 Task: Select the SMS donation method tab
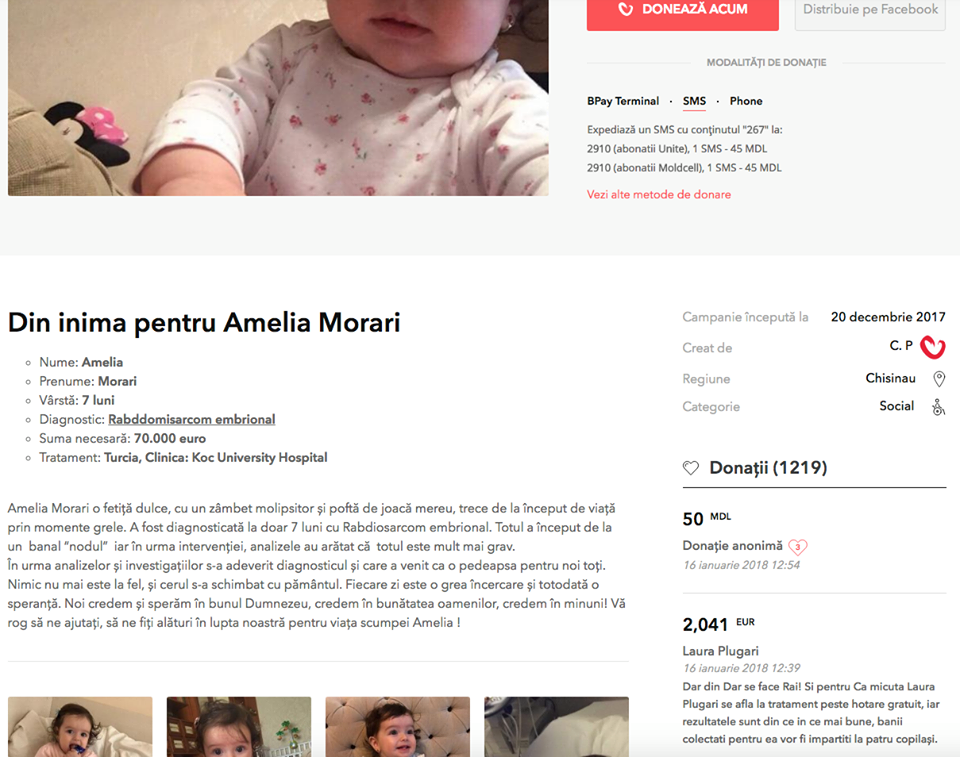point(694,101)
